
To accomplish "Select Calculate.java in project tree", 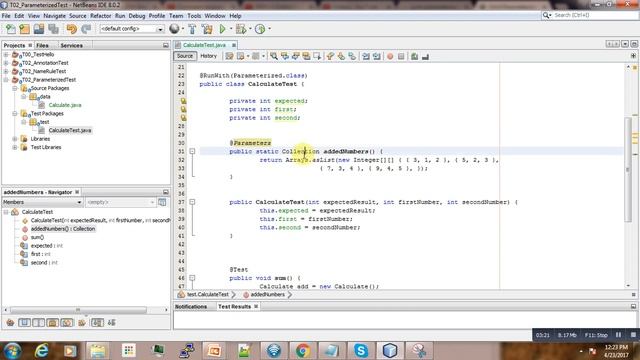I will coord(64,105).
